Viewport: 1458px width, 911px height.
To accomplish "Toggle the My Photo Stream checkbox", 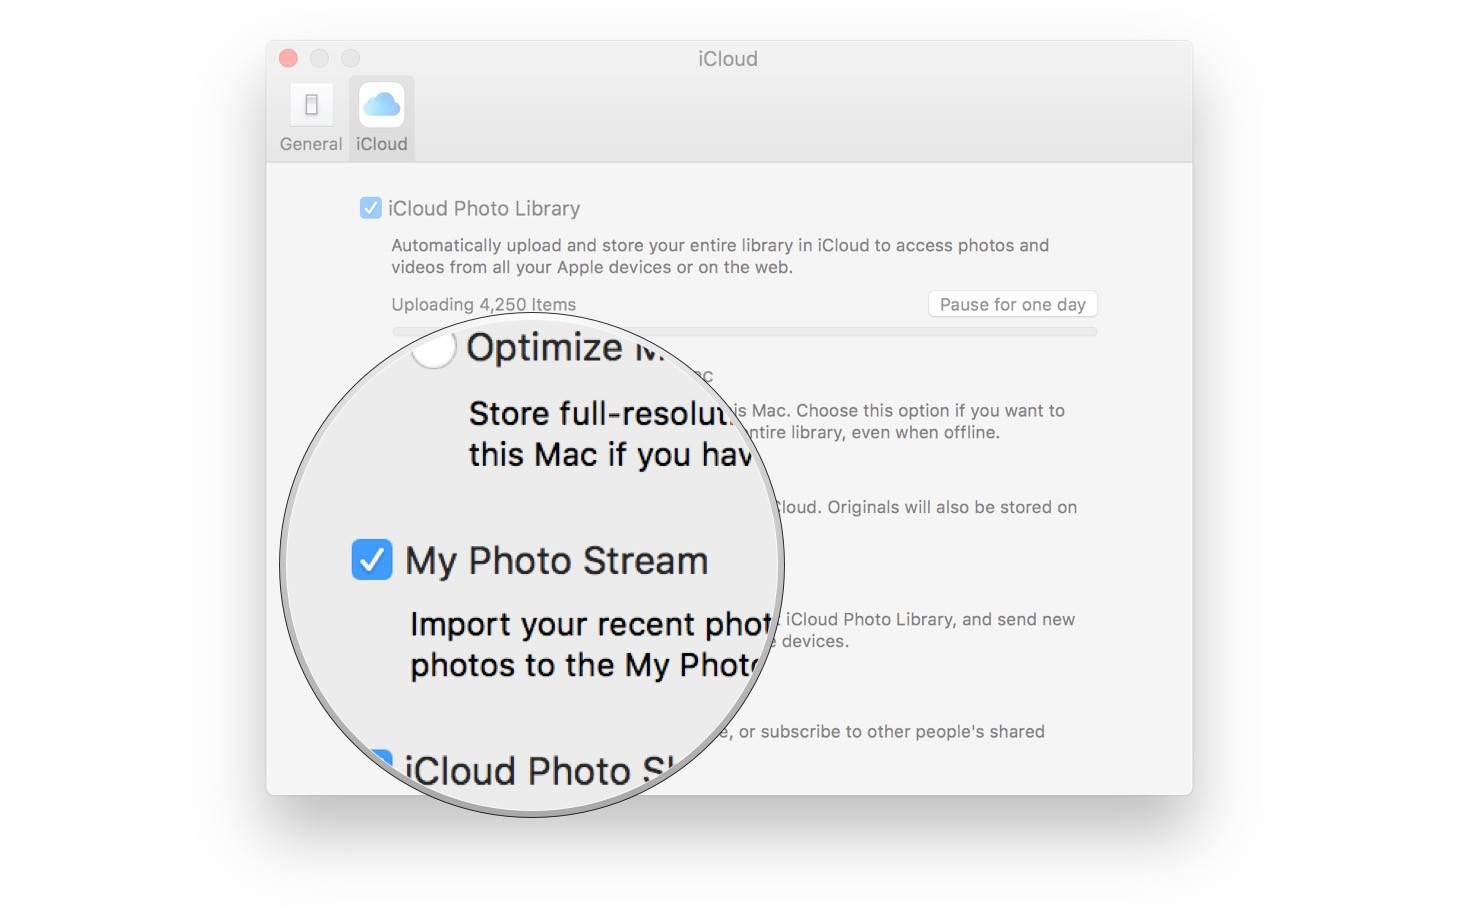I will click(372, 560).
